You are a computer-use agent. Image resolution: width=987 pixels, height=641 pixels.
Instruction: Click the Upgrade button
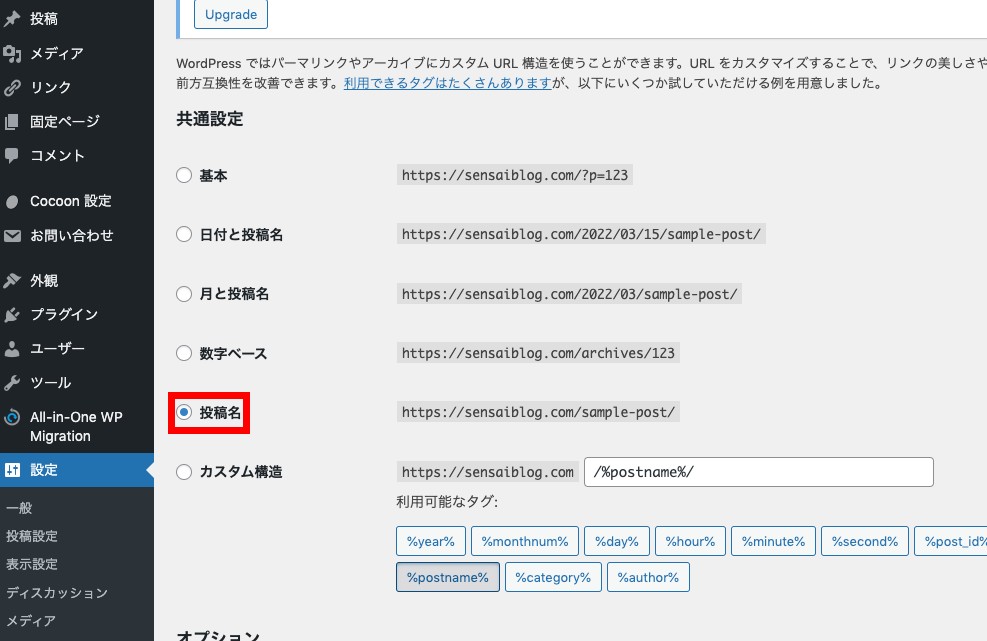231,14
